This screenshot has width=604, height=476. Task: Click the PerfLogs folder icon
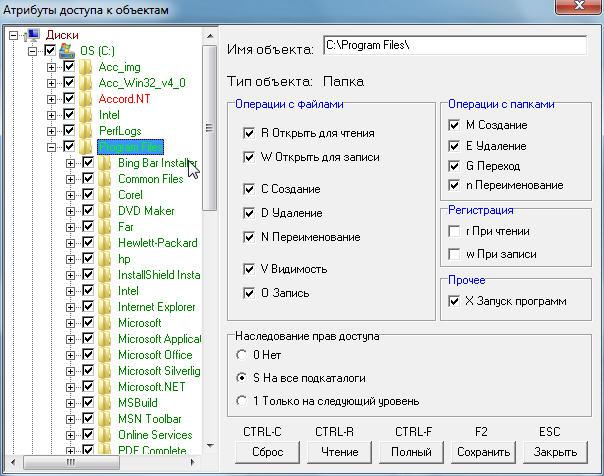86,131
